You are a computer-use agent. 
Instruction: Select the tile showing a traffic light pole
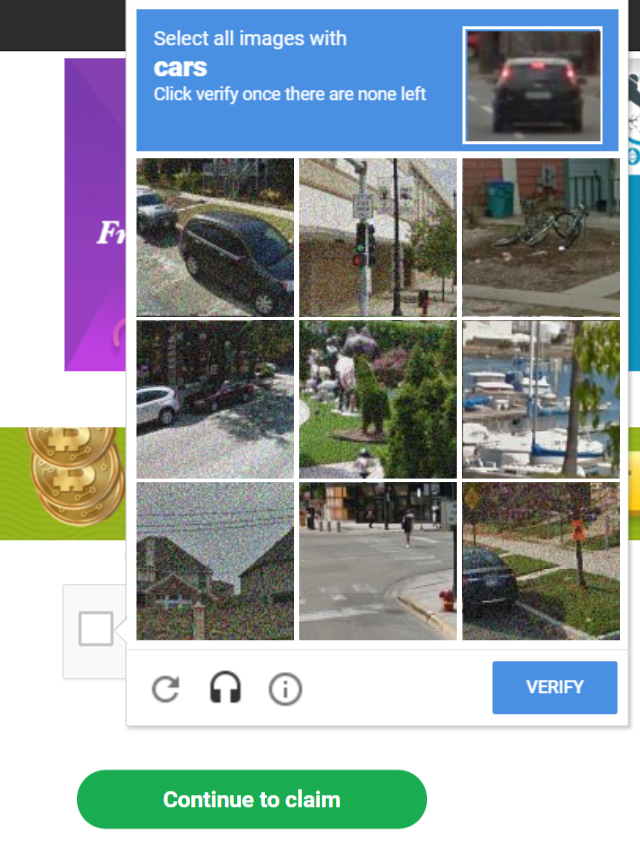pyautogui.click(x=378, y=237)
